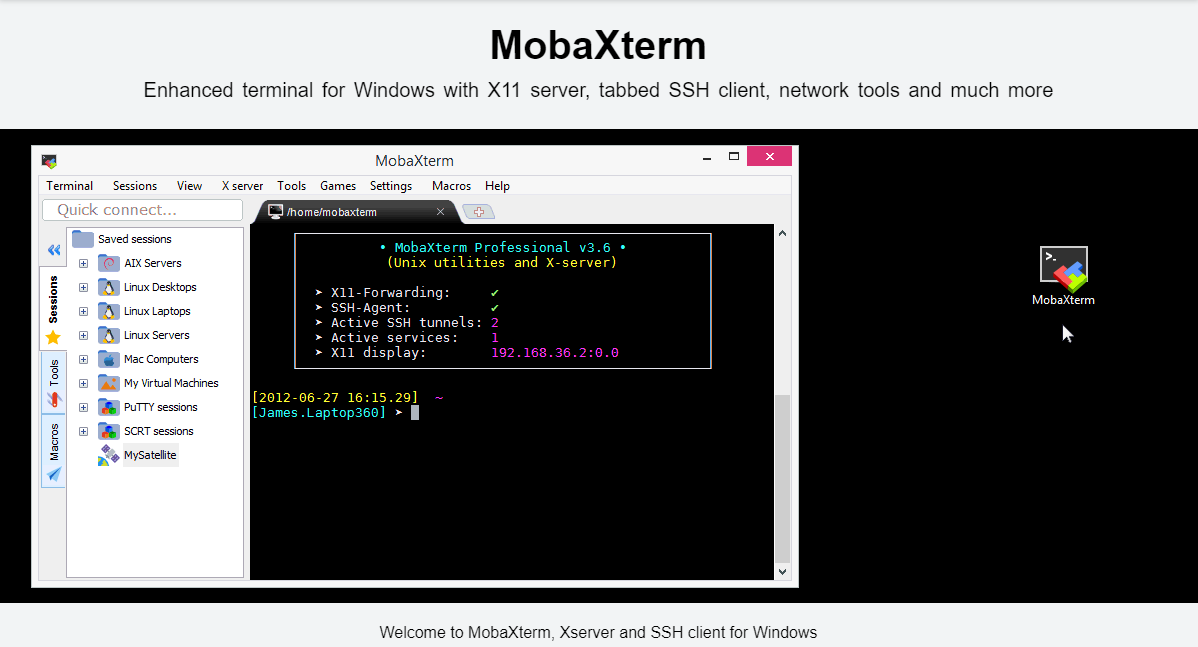Select the Linux Servers label
This screenshot has height=647, width=1198.
pos(157,335)
